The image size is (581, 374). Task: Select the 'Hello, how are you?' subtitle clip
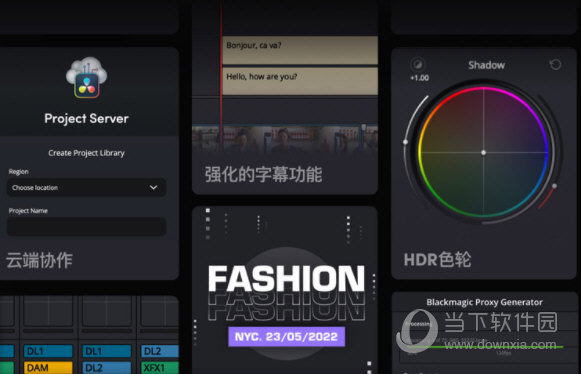pyautogui.click(x=300, y=81)
